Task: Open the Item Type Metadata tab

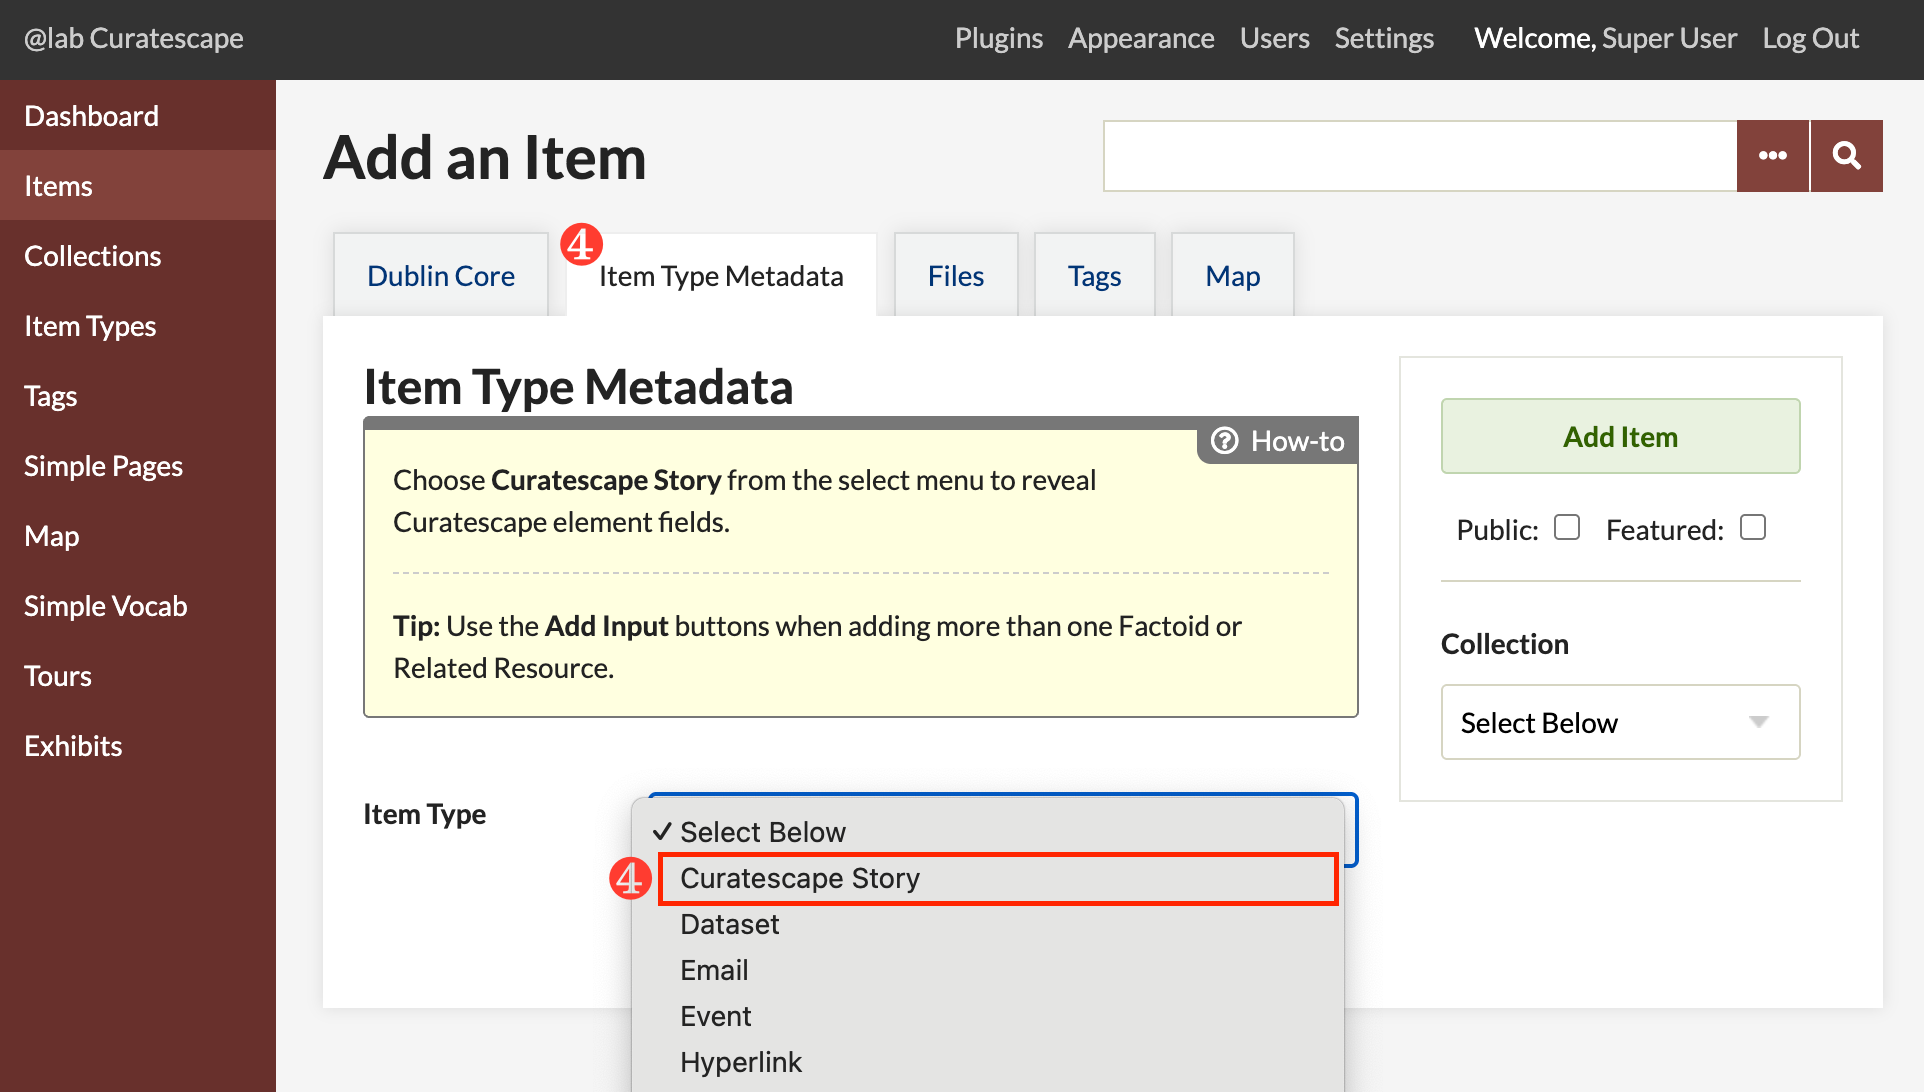Action: pyautogui.click(x=721, y=276)
